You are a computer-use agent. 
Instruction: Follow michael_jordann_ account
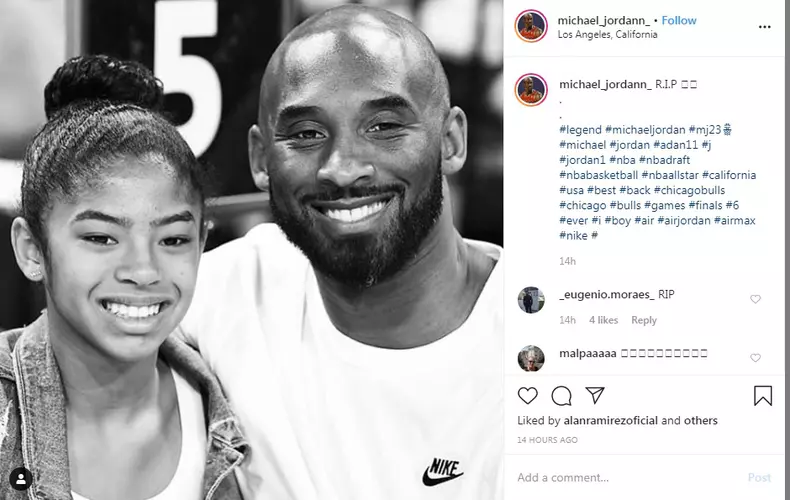[x=679, y=21]
